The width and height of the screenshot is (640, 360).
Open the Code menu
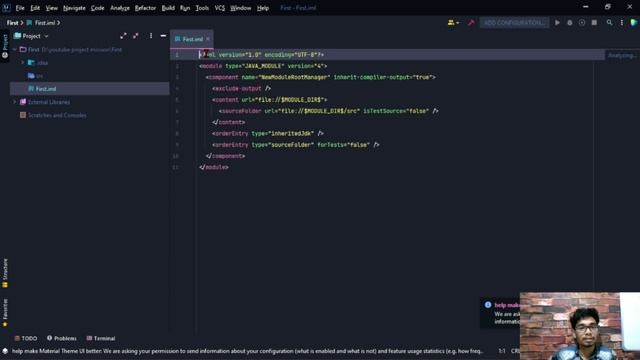98,8
